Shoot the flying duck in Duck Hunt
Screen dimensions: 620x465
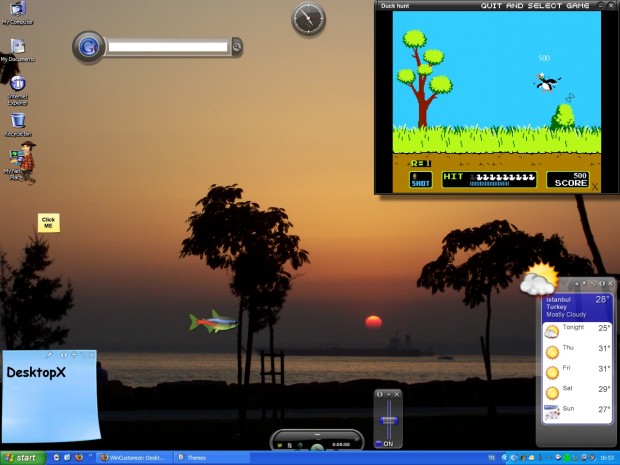[545, 84]
